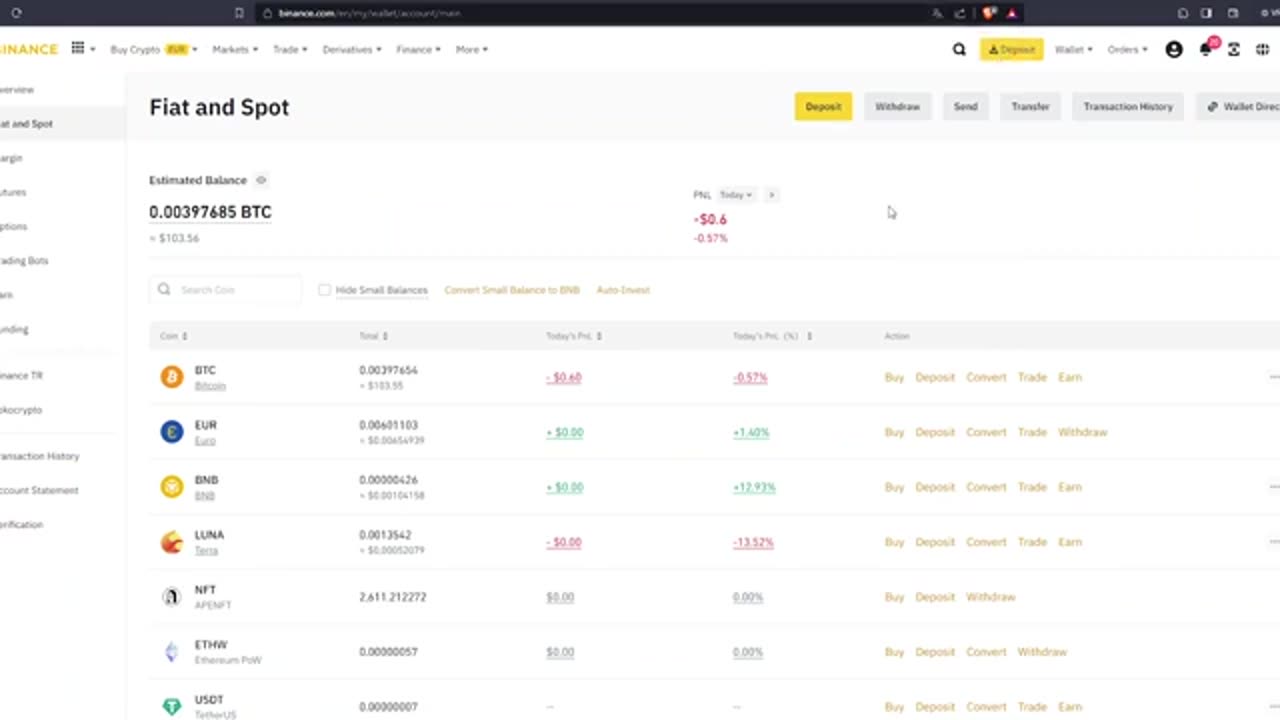This screenshot has width=1280, height=720.
Task: Expand the Markets dropdown
Action: coord(235,49)
